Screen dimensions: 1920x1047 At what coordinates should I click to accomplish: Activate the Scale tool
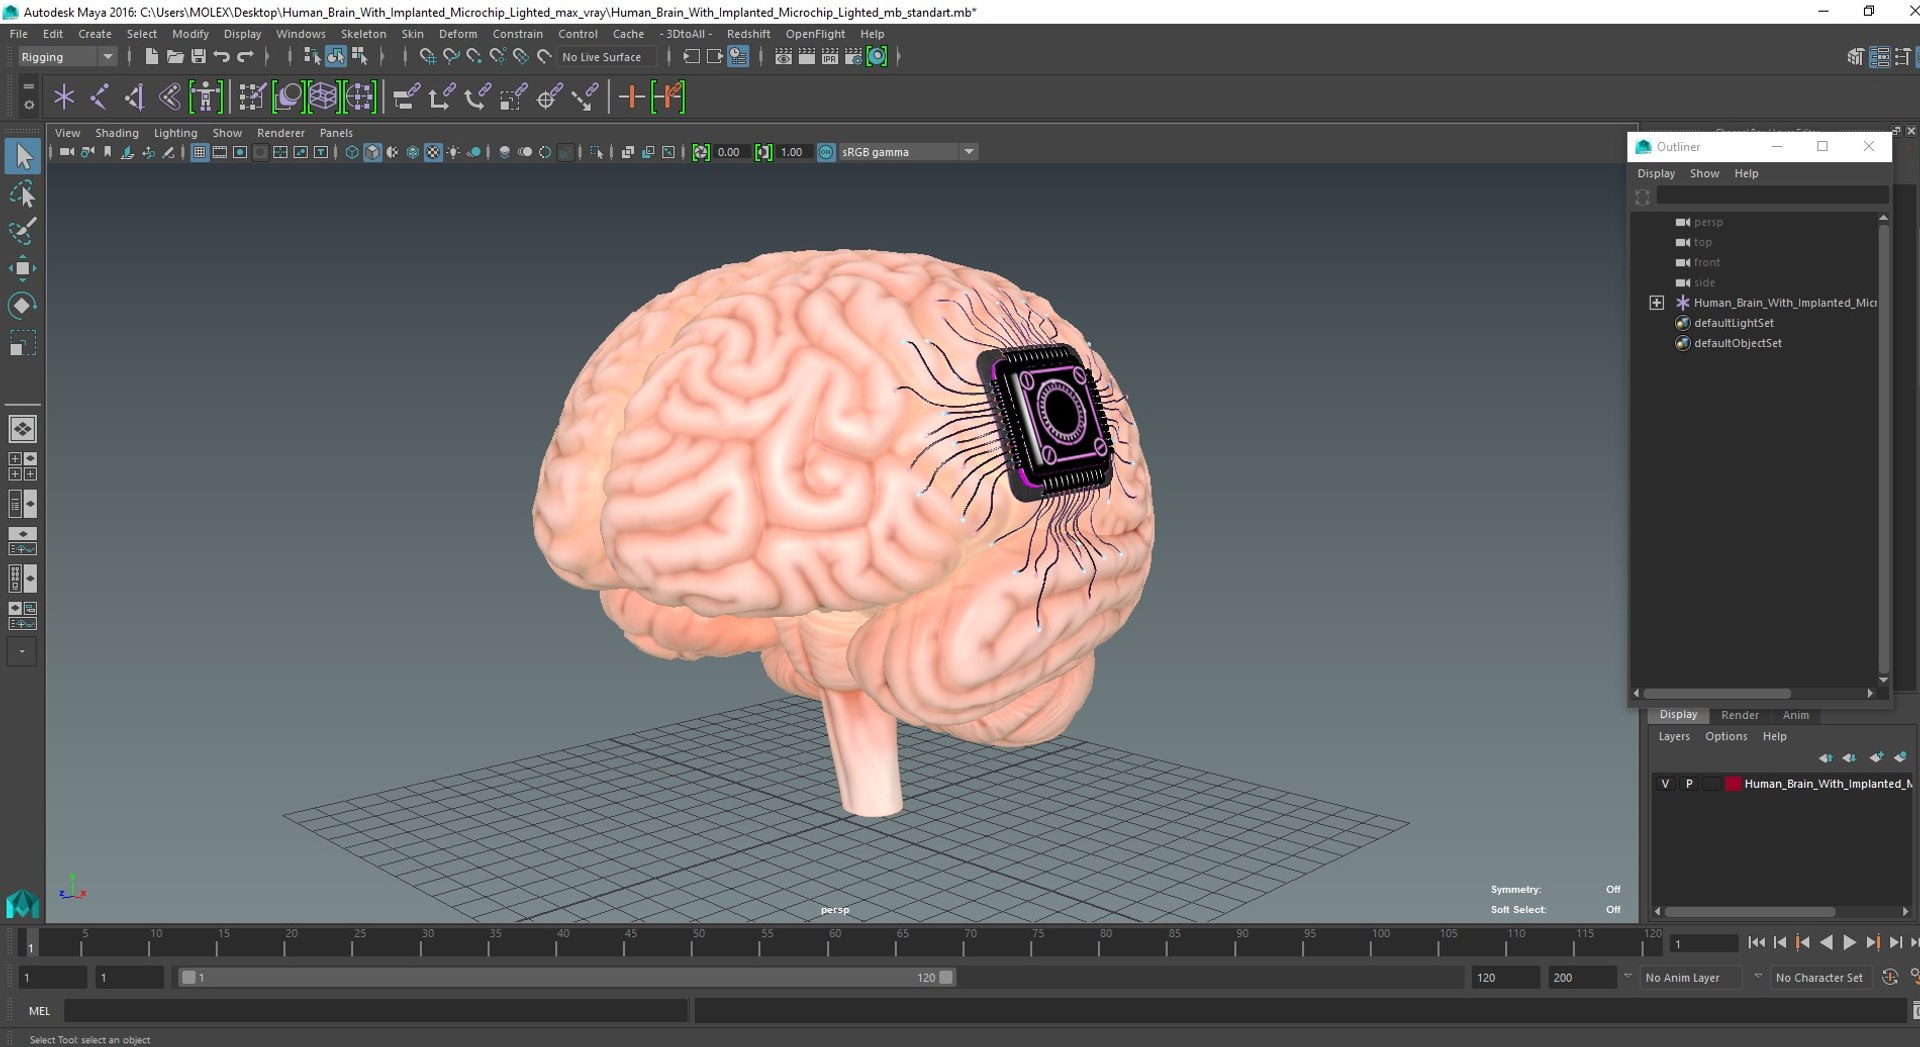click(x=22, y=343)
